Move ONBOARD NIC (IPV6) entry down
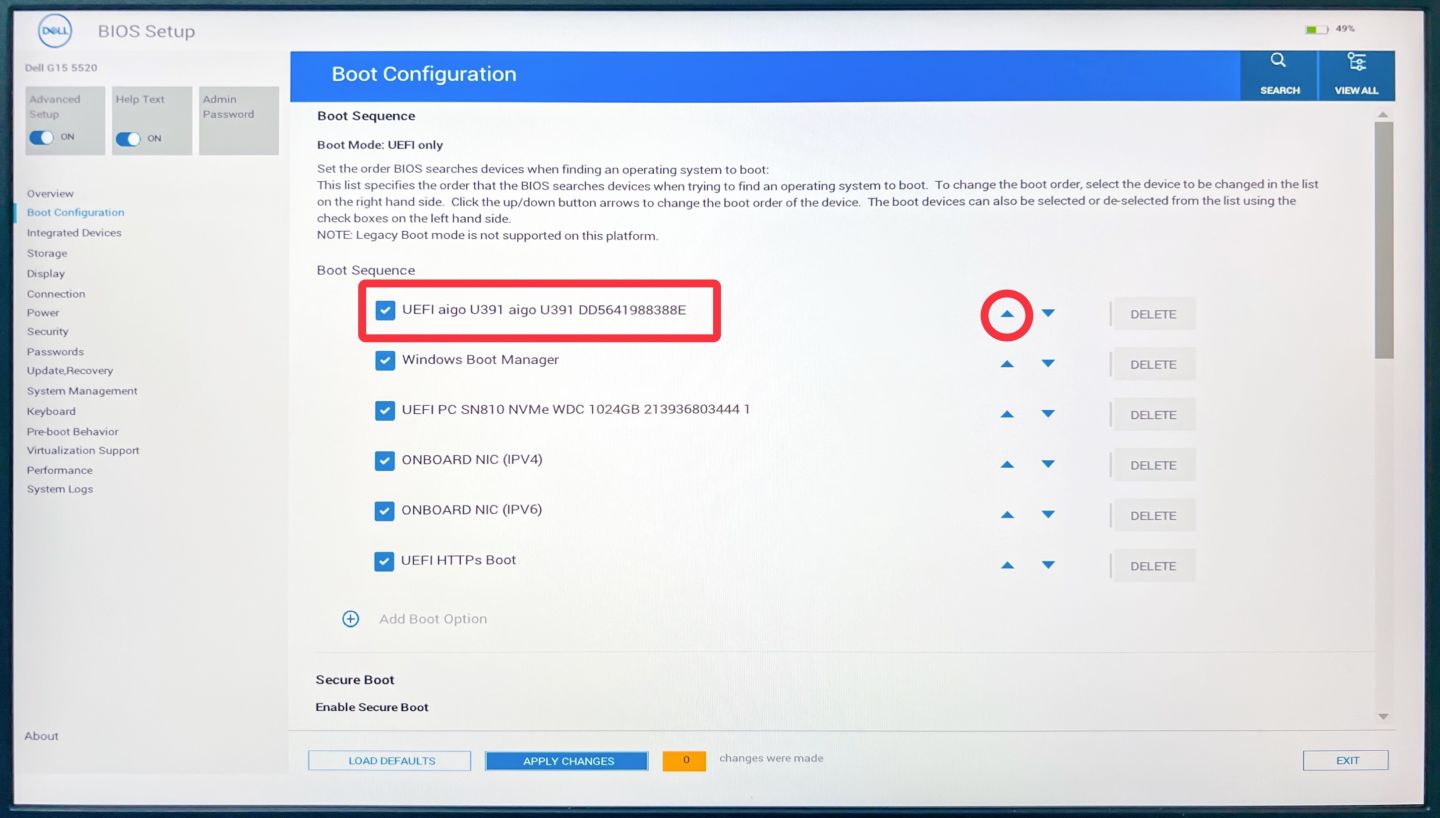The height and width of the screenshot is (818, 1440). coord(1048,515)
